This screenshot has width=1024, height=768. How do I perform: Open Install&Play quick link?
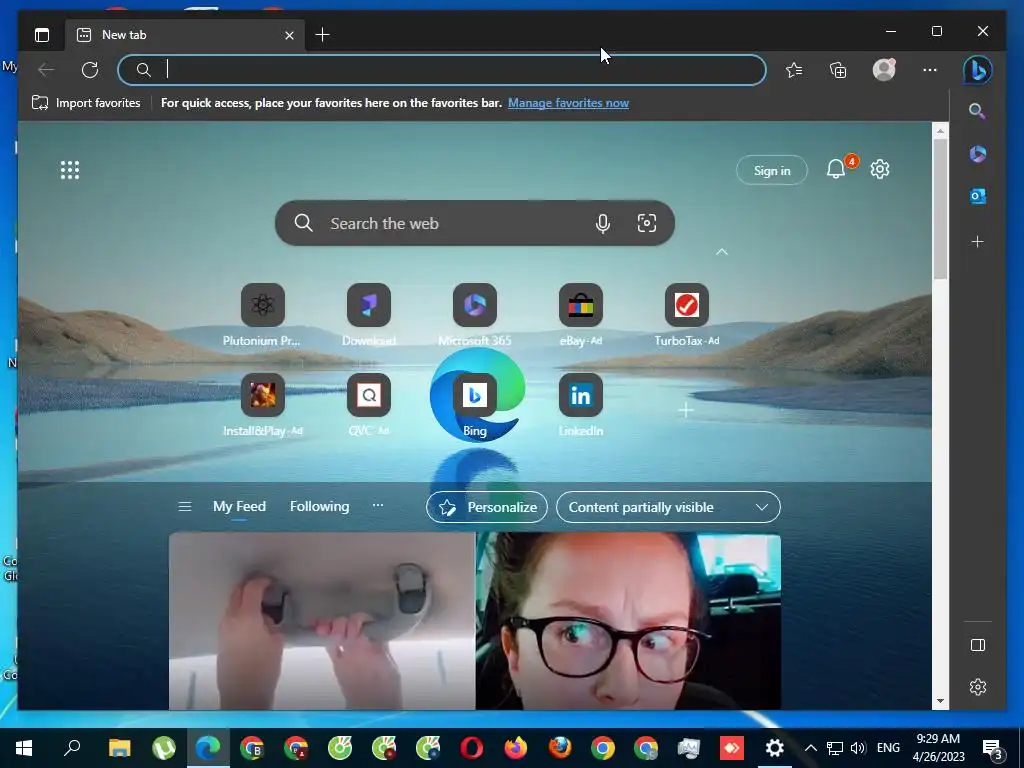[263, 405]
